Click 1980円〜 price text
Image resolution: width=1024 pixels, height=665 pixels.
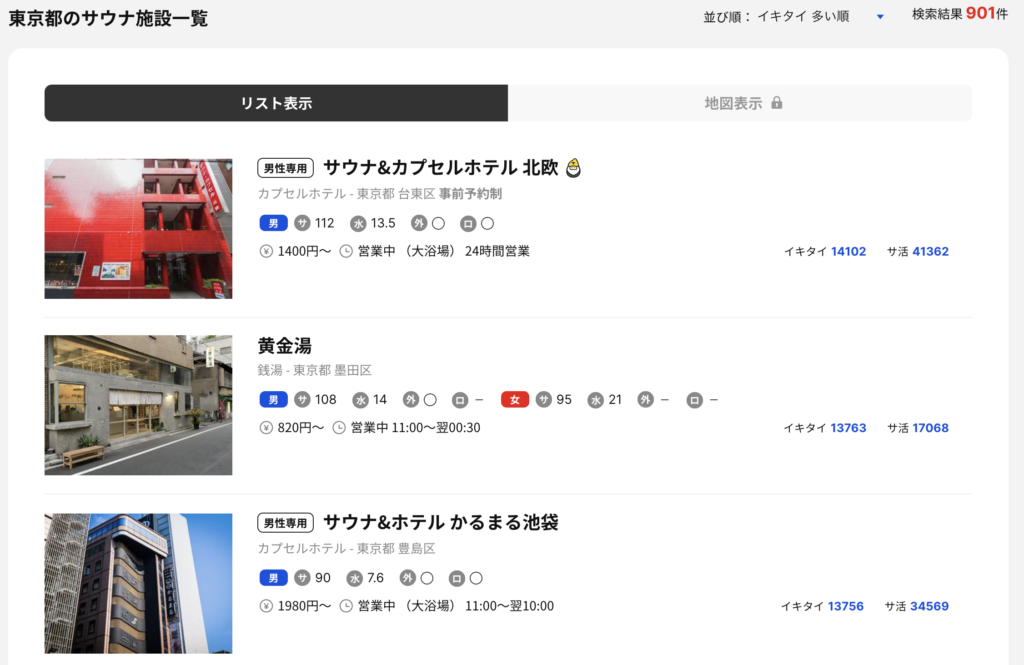[x=304, y=606]
